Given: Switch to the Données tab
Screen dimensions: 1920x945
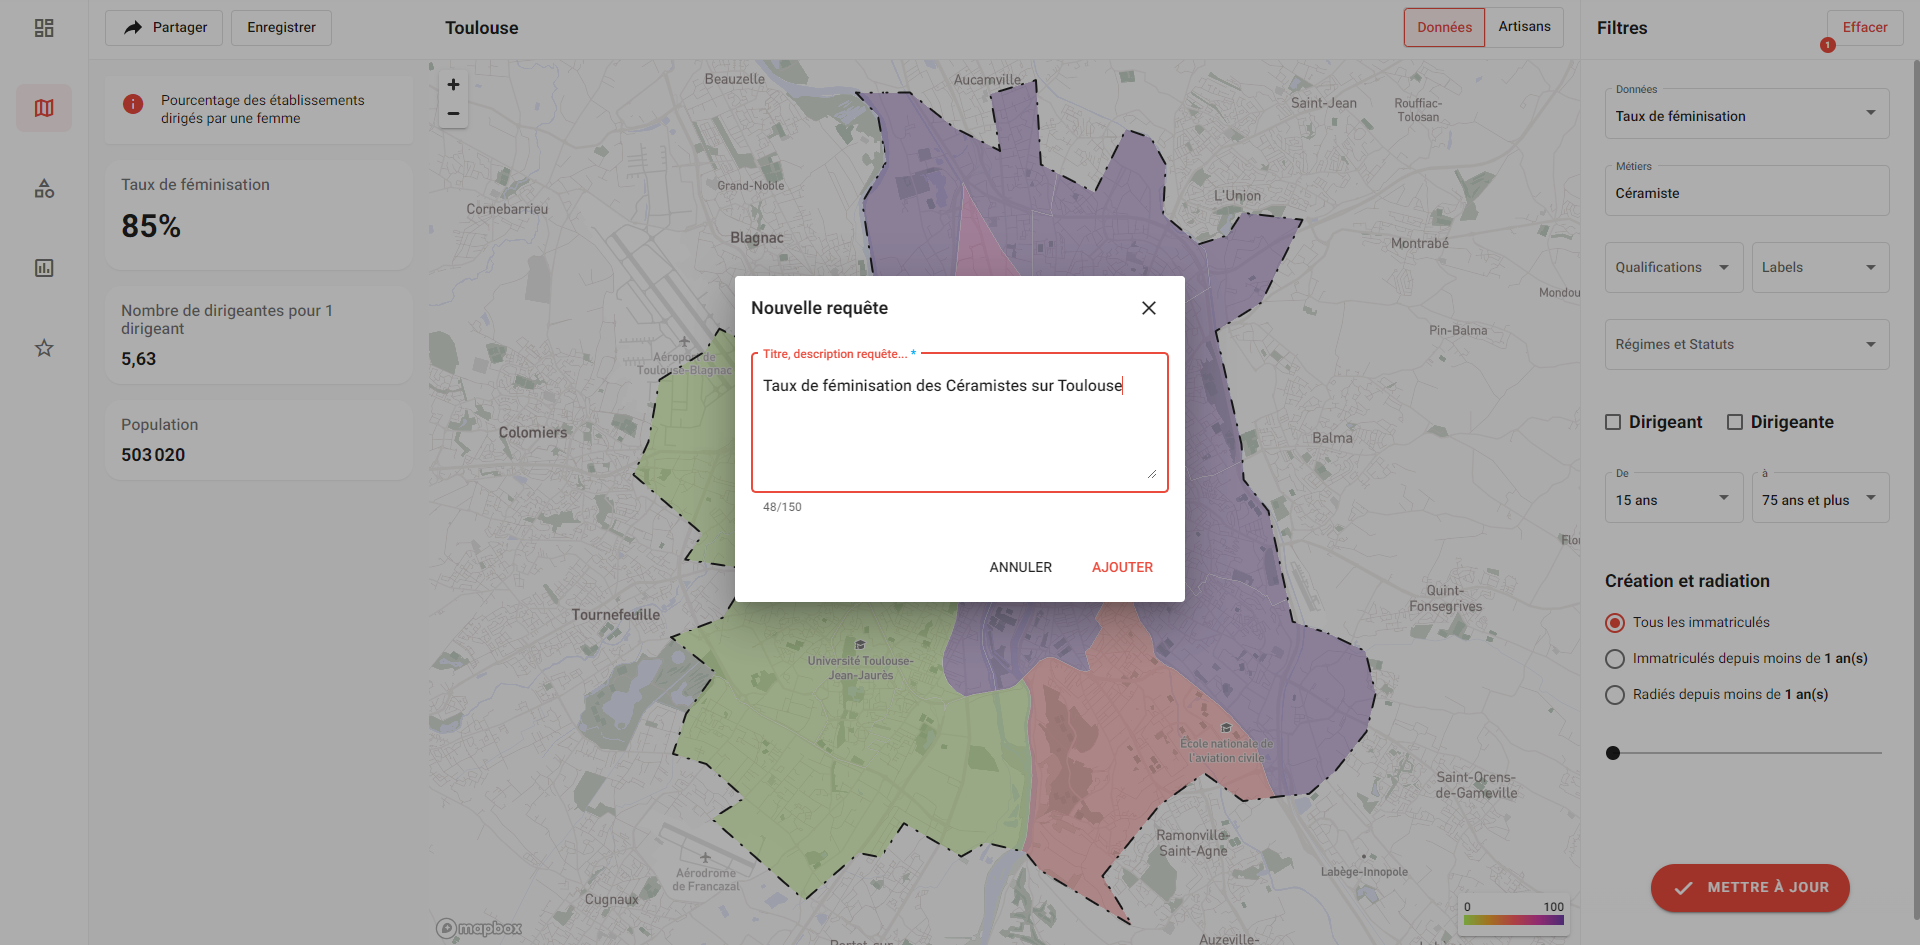Looking at the screenshot, I should tap(1444, 27).
